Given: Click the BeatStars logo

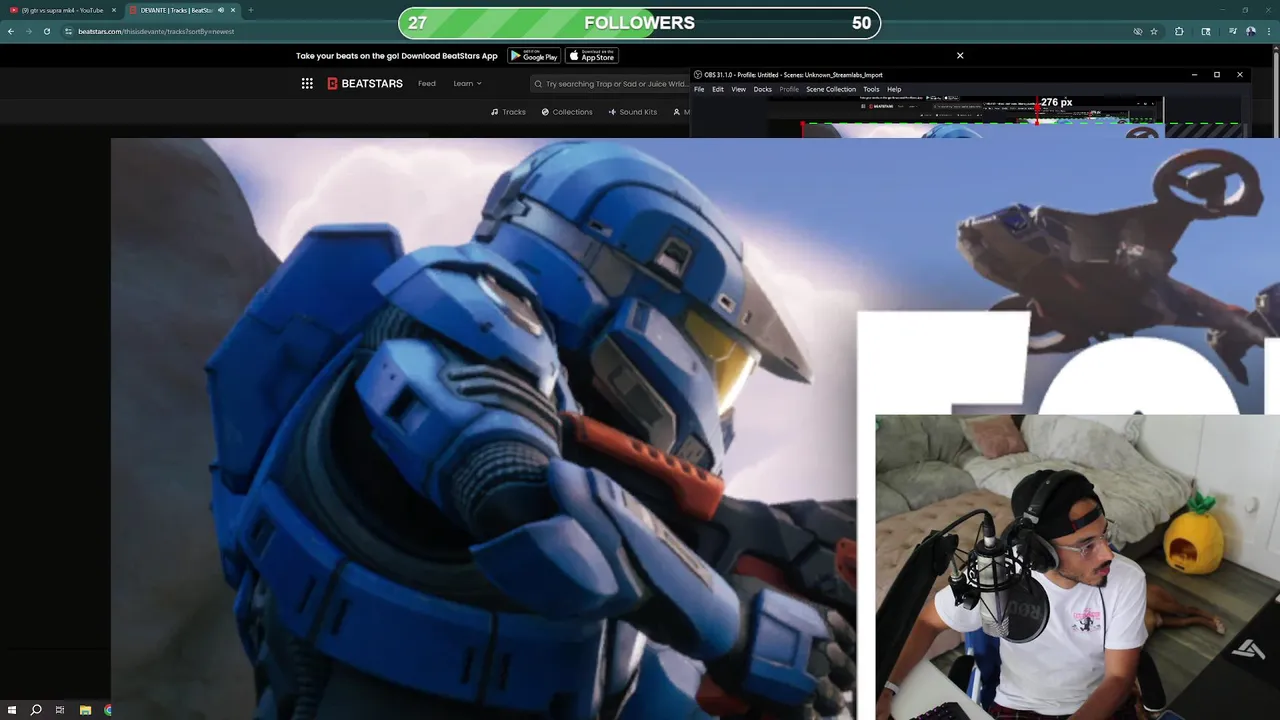Looking at the screenshot, I should click(x=365, y=84).
